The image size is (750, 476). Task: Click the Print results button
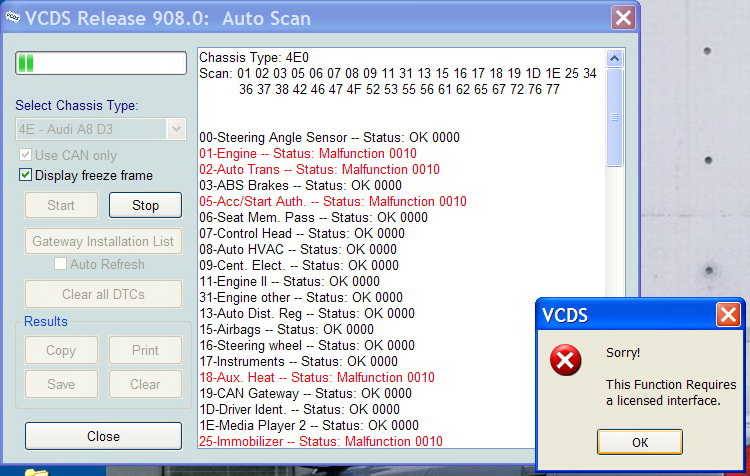coord(145,351)
